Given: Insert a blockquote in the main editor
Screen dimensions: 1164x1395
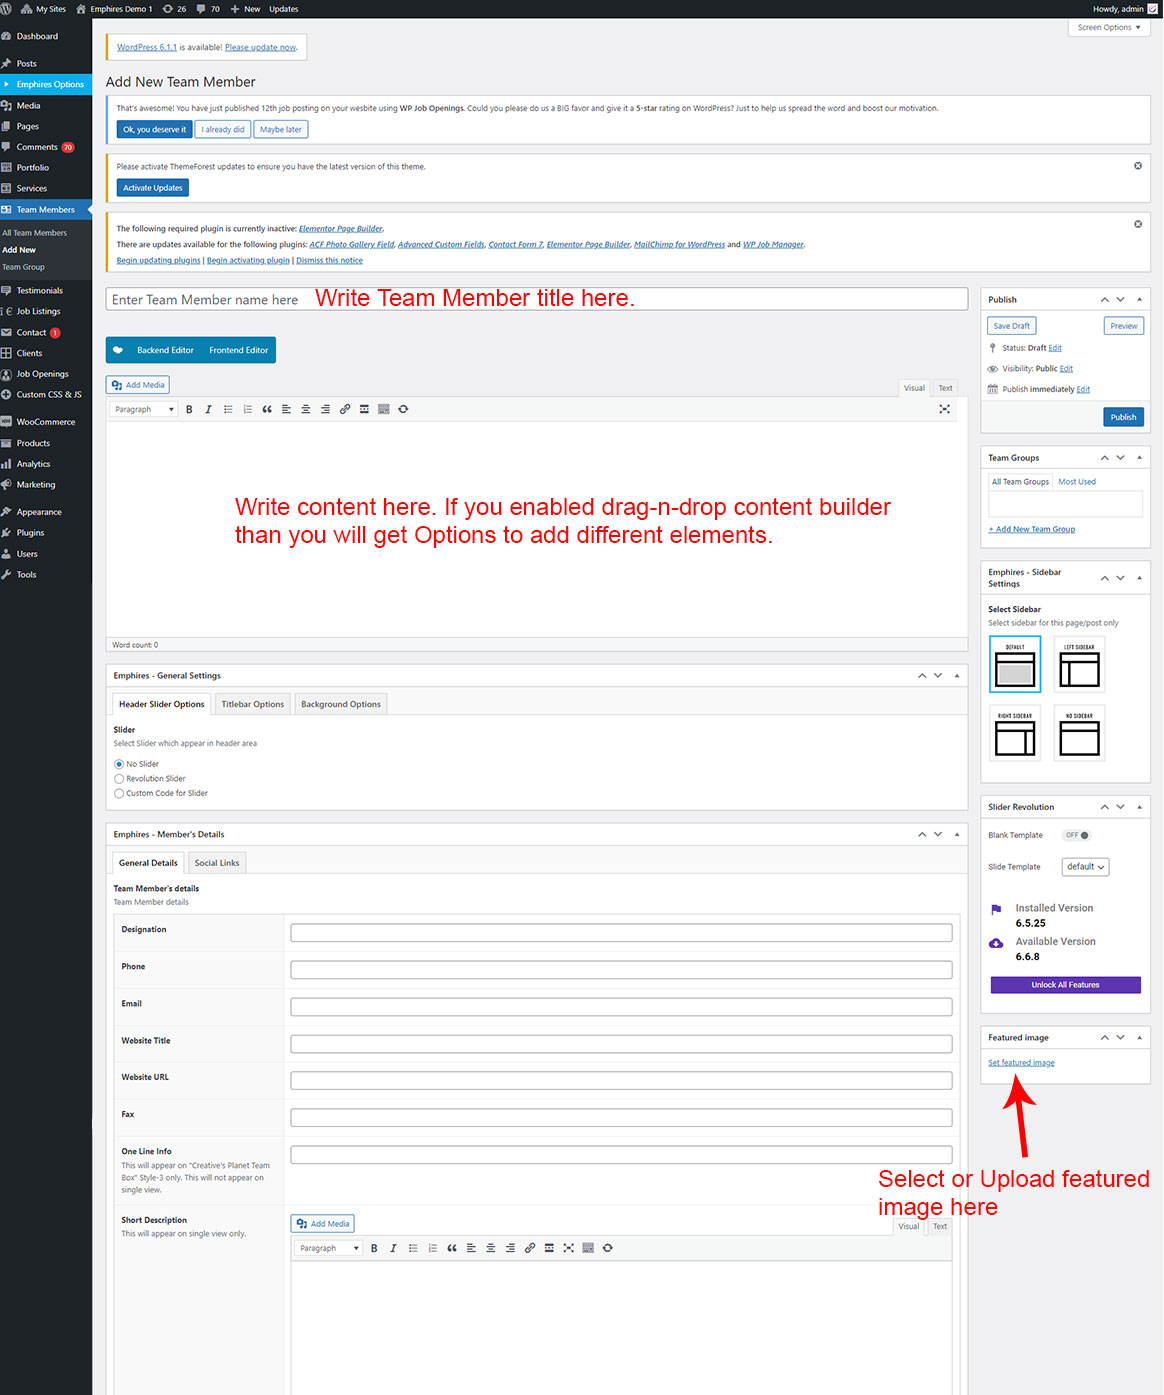Looking at the screenshot, I should tap(267, 409).
